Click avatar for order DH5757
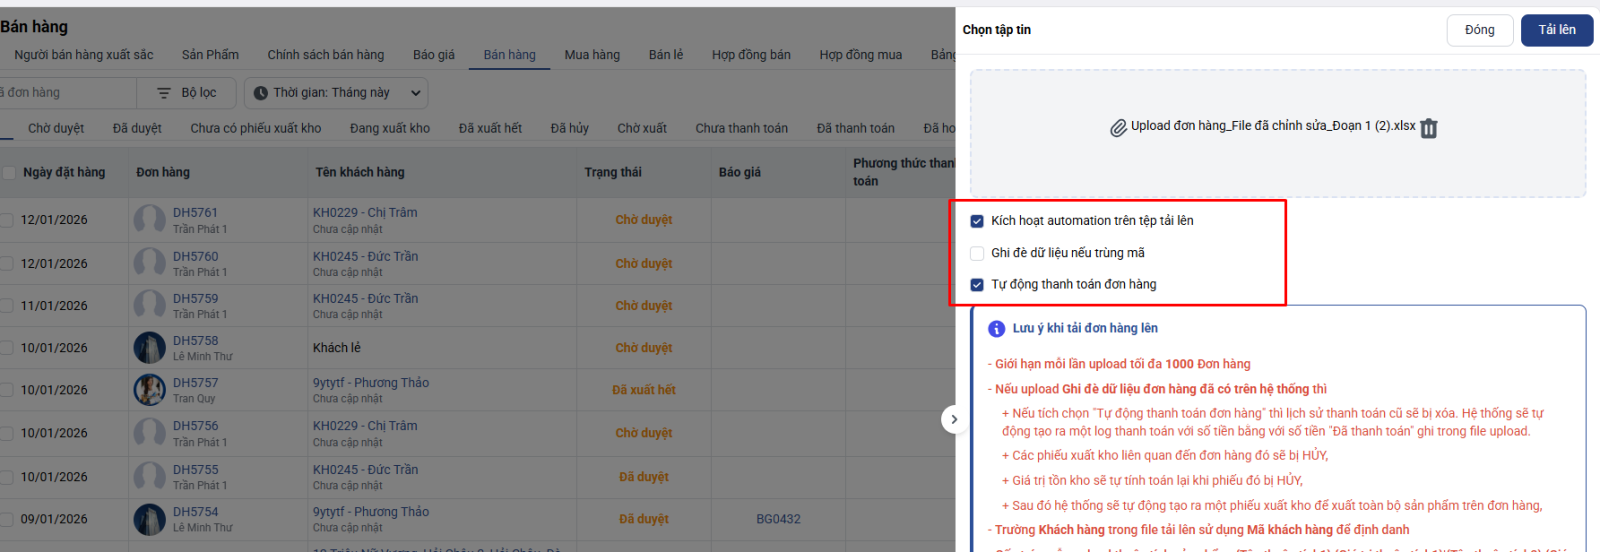1600x552 pixels. coord(150,390)
